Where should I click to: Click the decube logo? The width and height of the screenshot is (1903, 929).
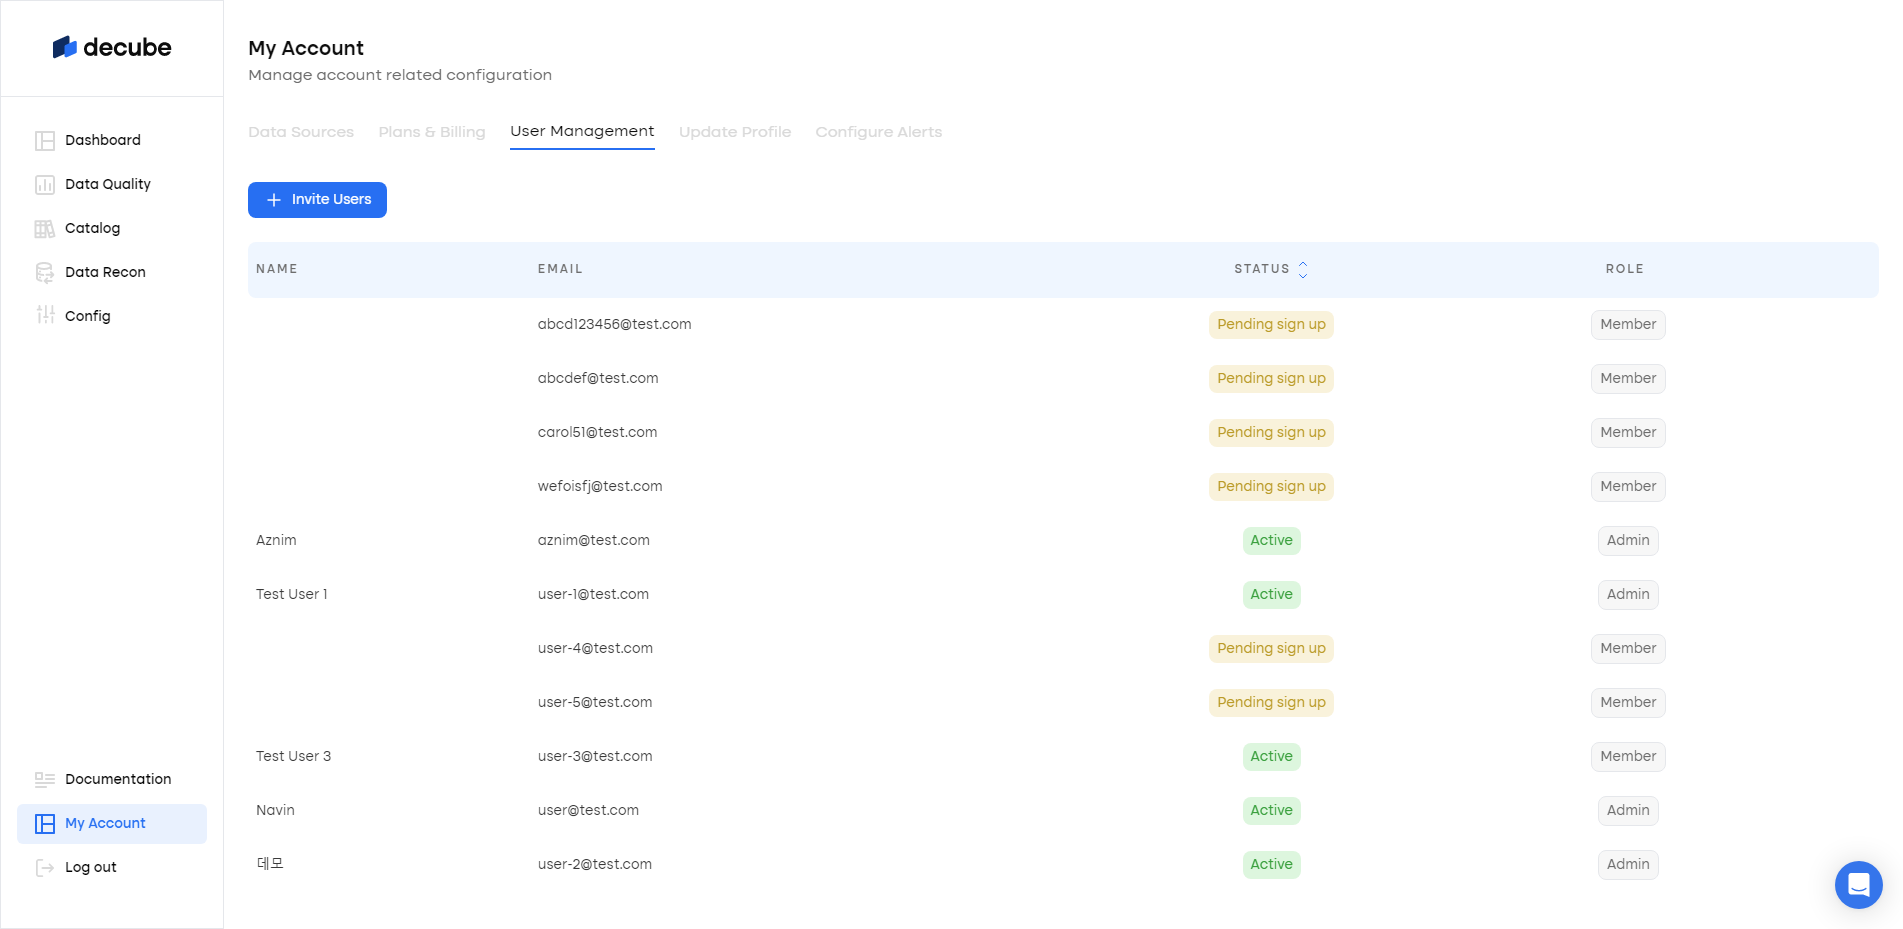(x=112, y=48)
